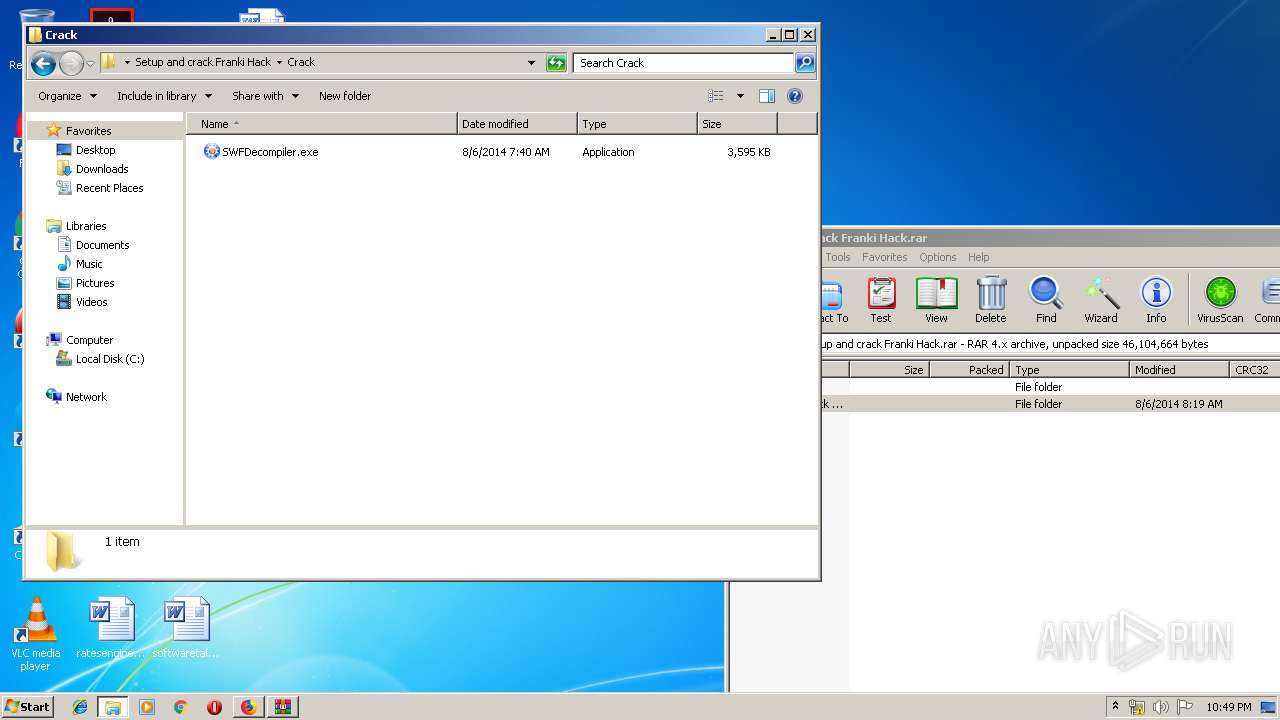
Task: Open Firefox from taskbar
Action: click(x=248, y=707)
